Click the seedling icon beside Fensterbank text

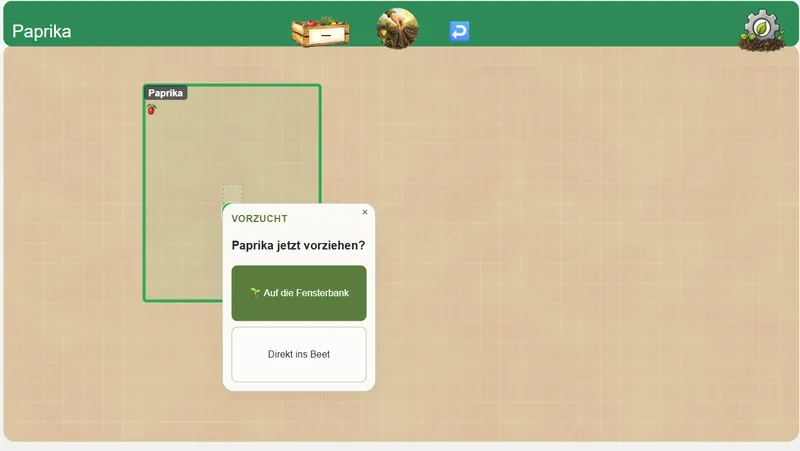click(255, 292)
